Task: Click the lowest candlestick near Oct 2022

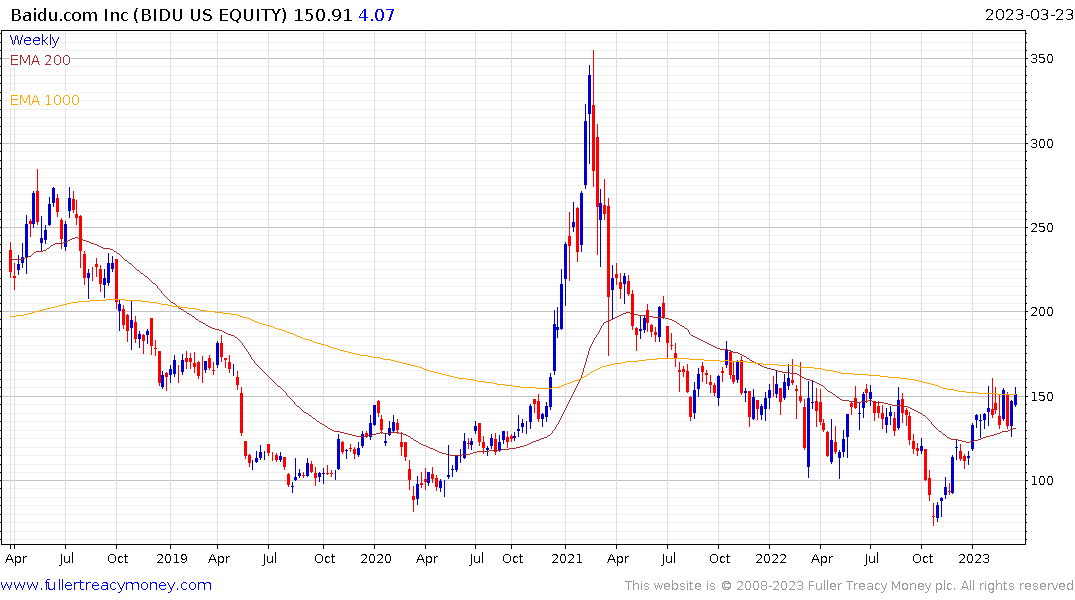Action: coord(934,514)
